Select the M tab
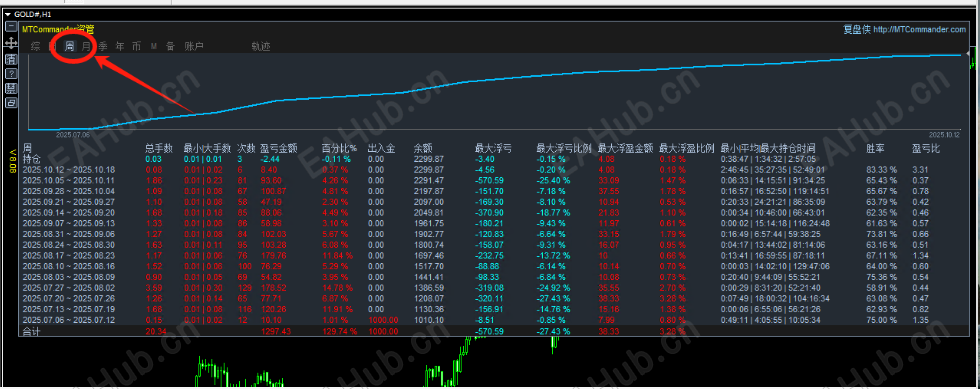The image size is (980, 389). coord(154,47)
